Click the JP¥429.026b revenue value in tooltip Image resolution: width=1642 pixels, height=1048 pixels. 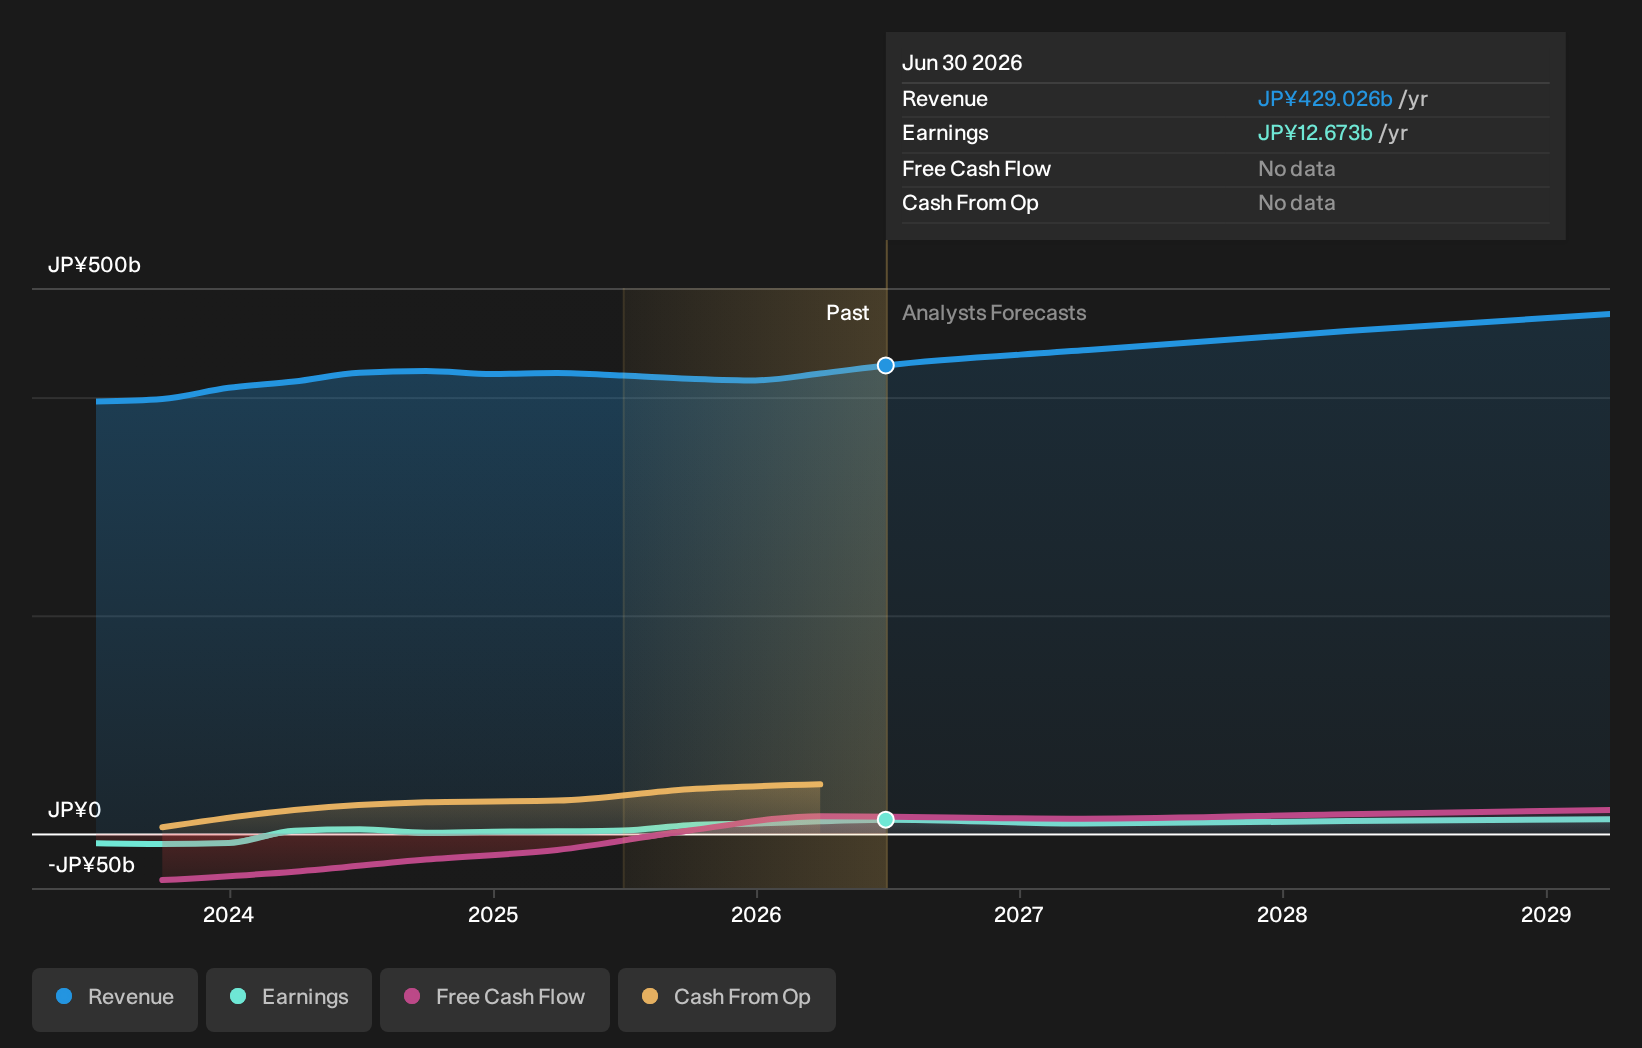tap(1325, 99)
